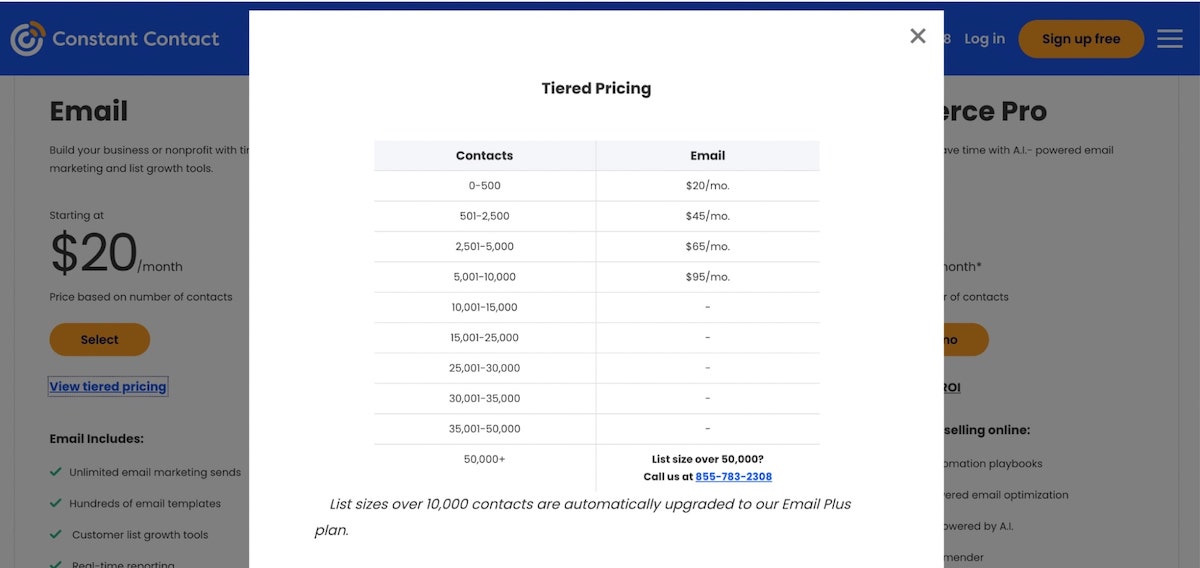This screenshot has width=1200, height=568.
Task: Open the Log in page
Action: [x=984, y=39]
